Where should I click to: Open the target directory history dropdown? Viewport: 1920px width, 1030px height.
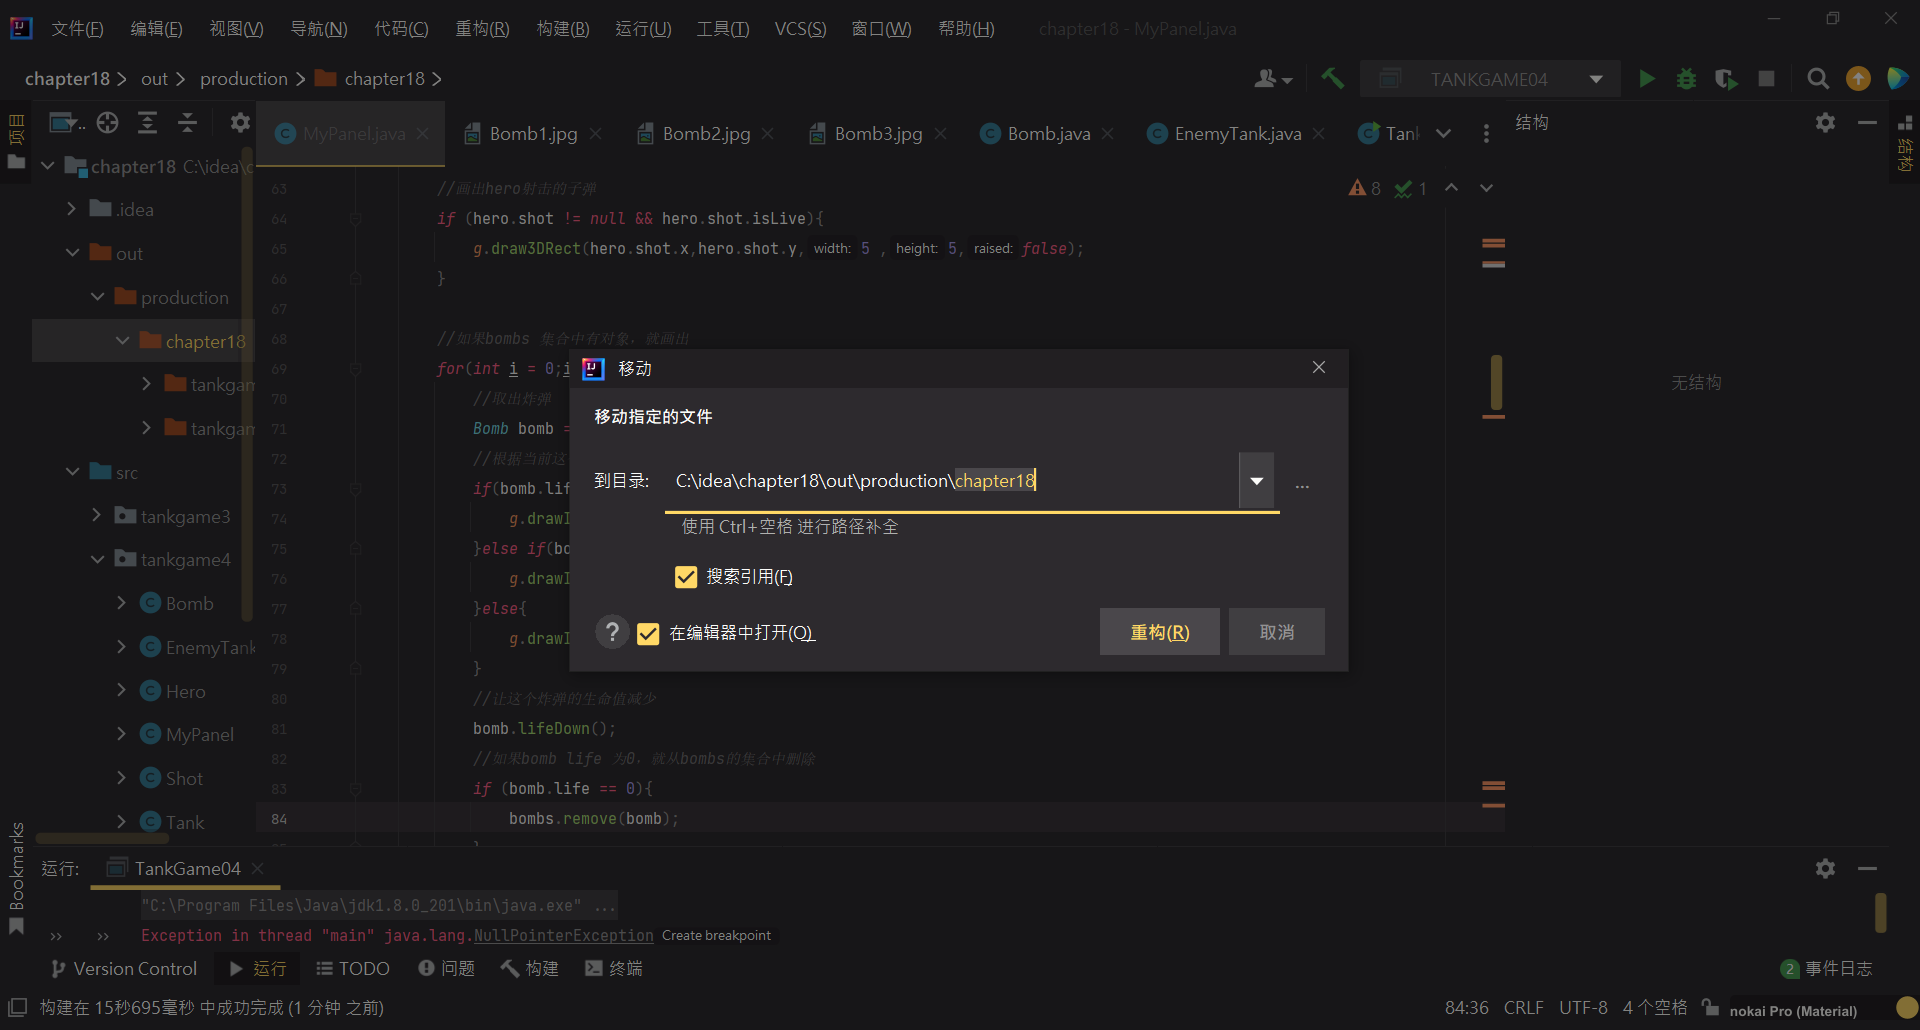[x=1257, y=481]
